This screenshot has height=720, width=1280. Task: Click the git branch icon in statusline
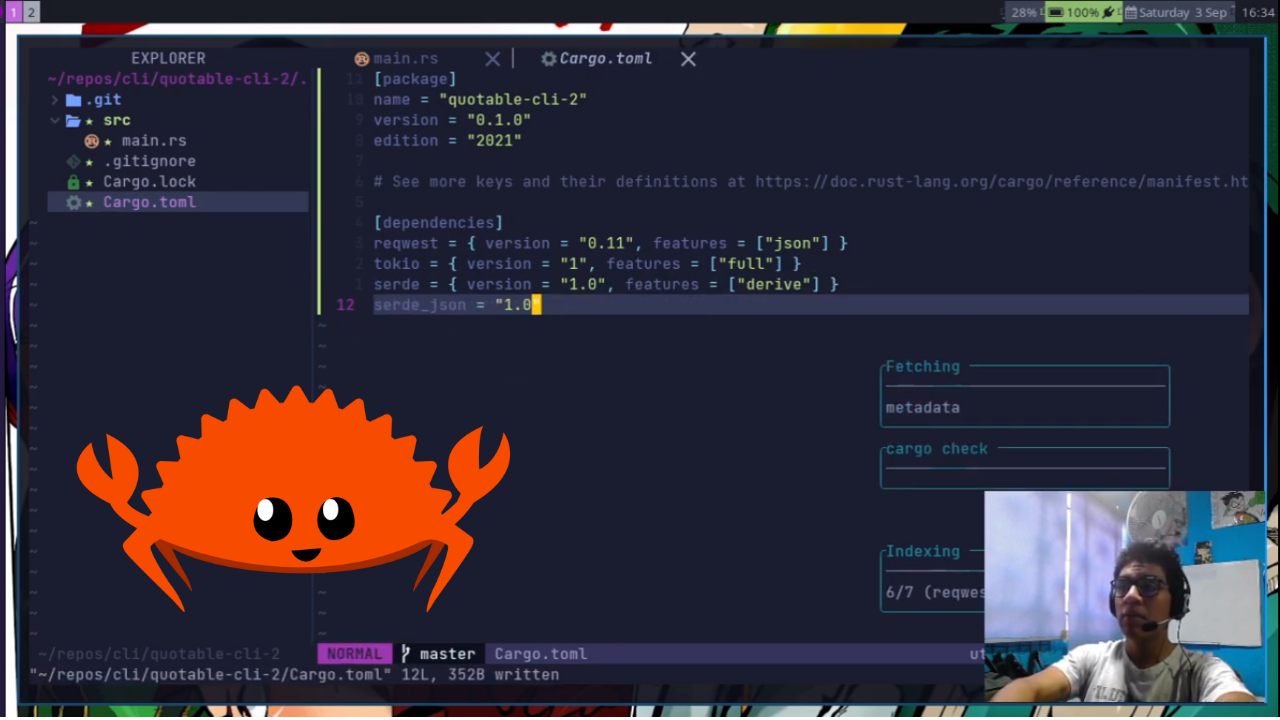(x=406, y=654)
